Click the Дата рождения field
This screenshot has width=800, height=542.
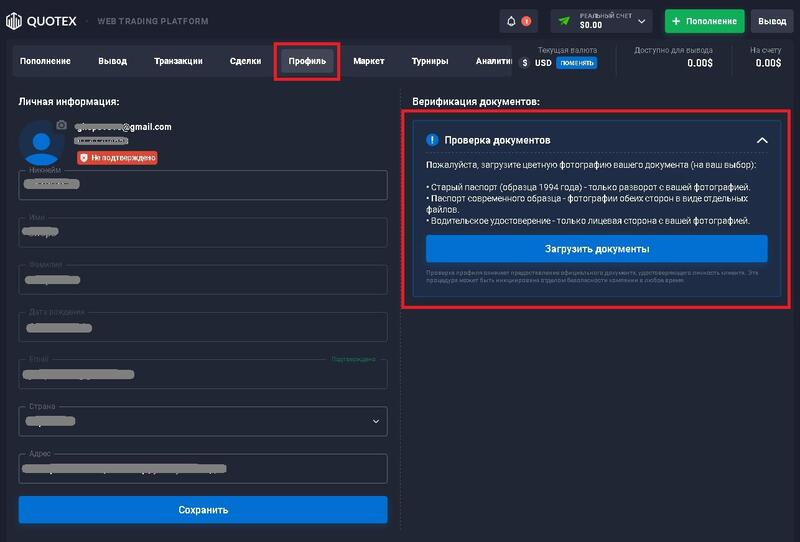203,327
